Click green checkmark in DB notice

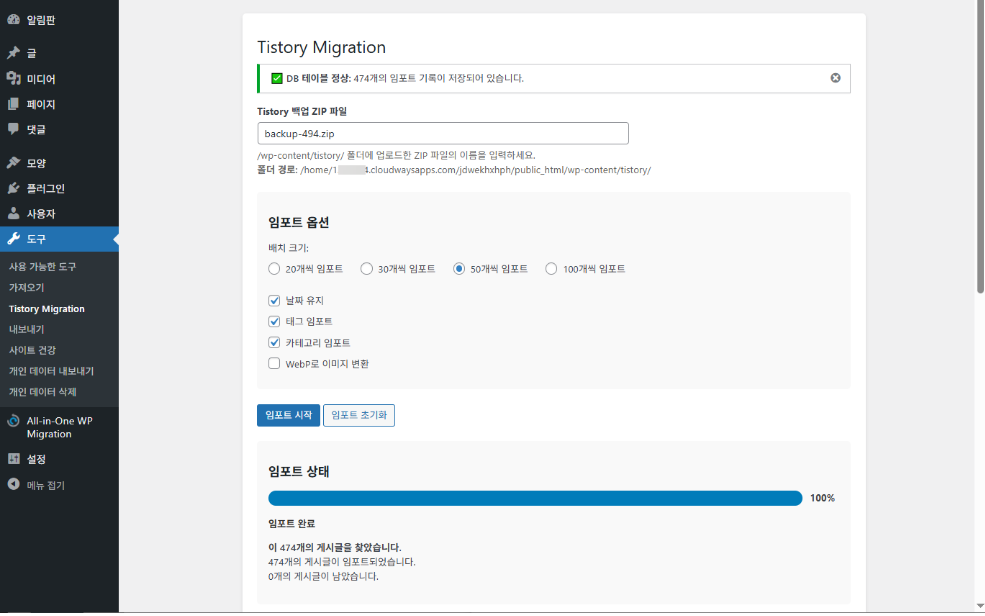(276, 78)
